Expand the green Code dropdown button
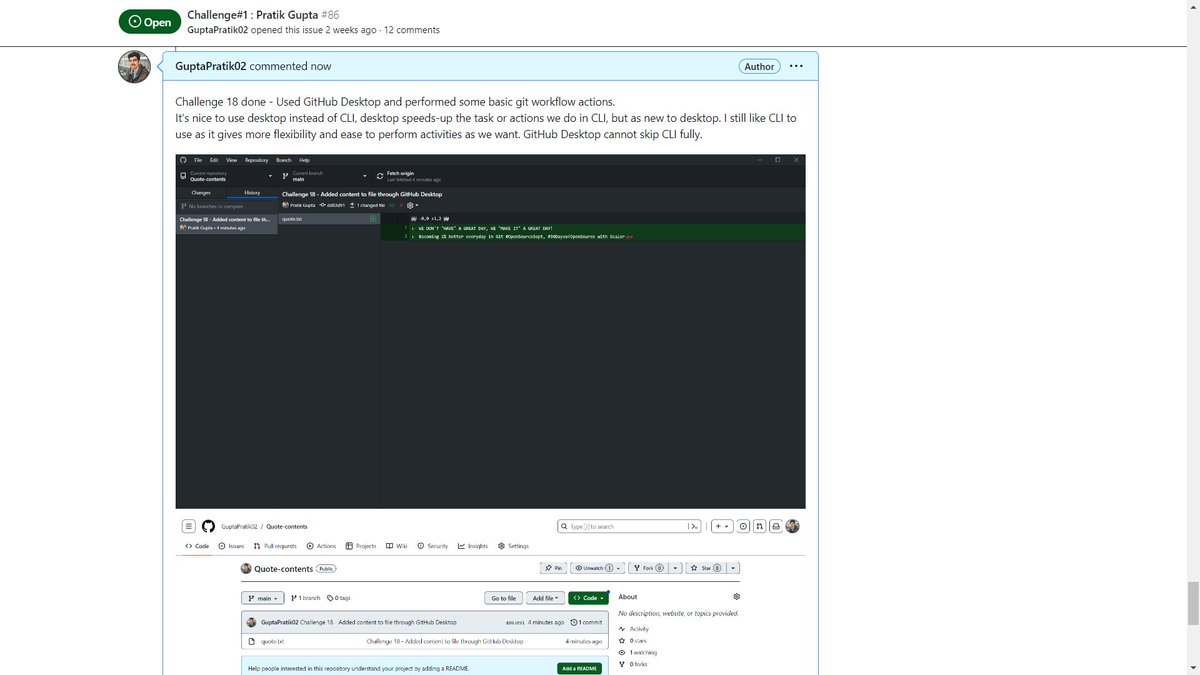1200x675 pixels. pos(588,598)
